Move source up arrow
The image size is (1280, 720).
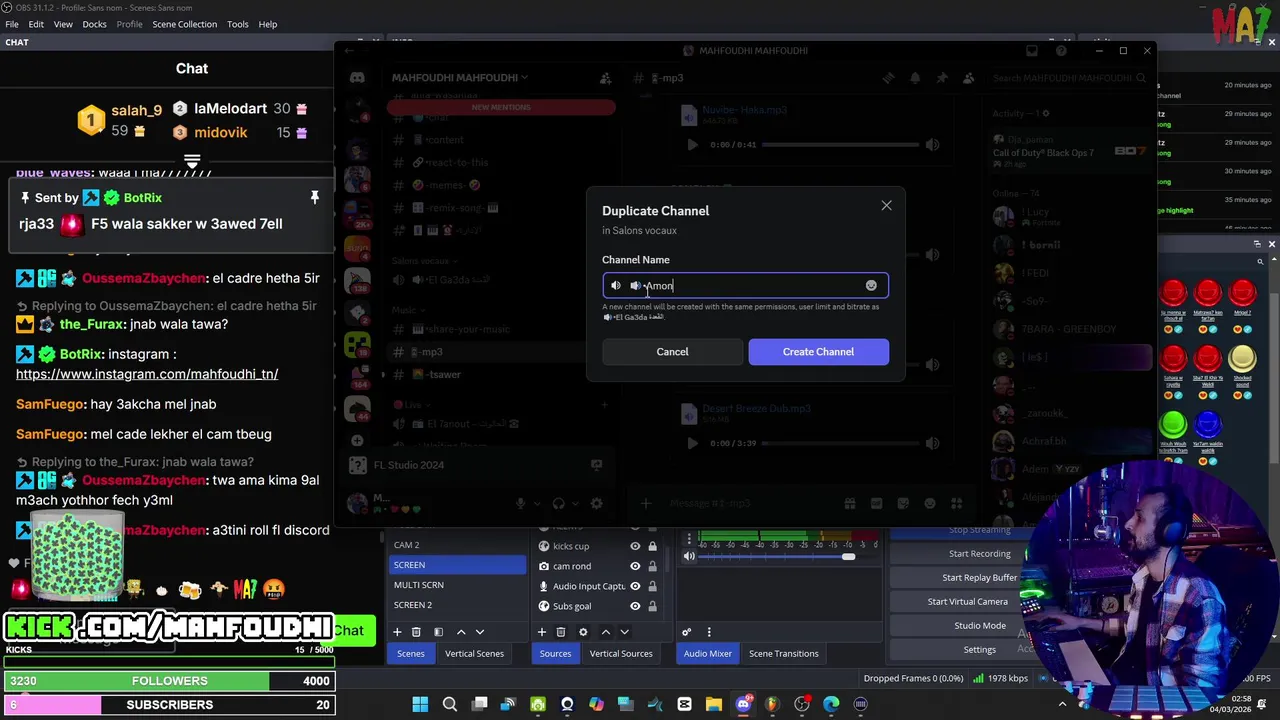point(605,632)
